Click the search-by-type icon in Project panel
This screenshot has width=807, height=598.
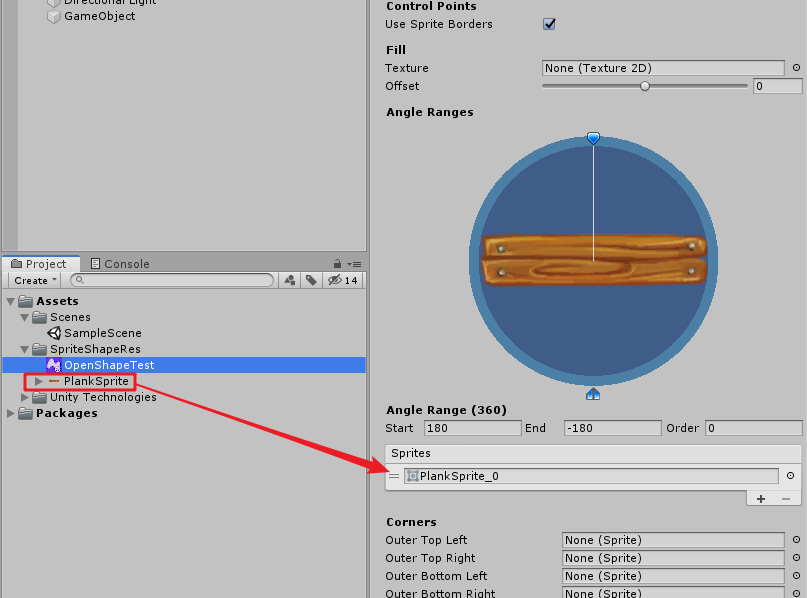(x=291, y=280)
